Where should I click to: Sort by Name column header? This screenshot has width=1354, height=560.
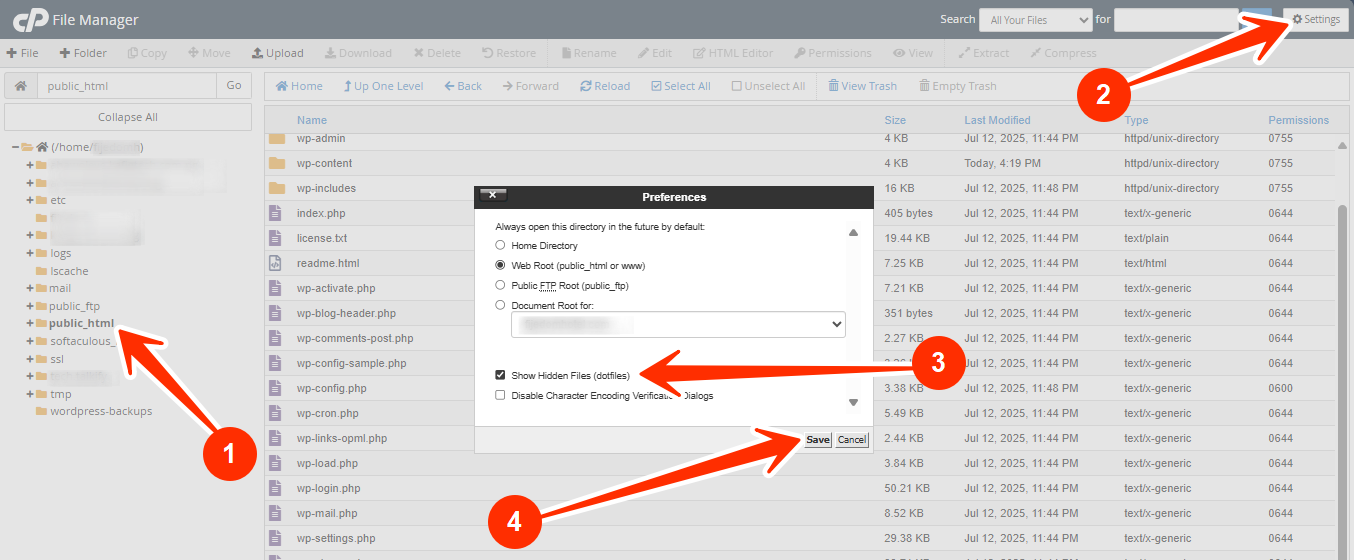click(312, 120)
